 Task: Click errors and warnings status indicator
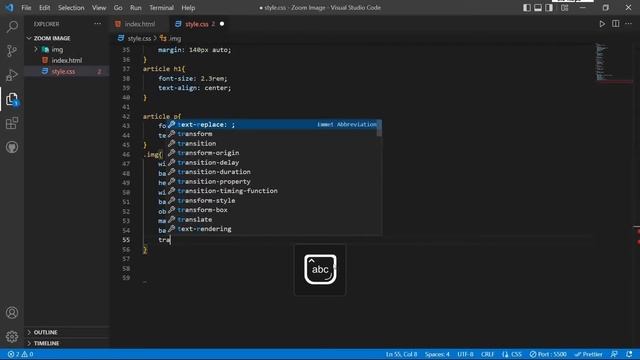click(x=20, y=354)
